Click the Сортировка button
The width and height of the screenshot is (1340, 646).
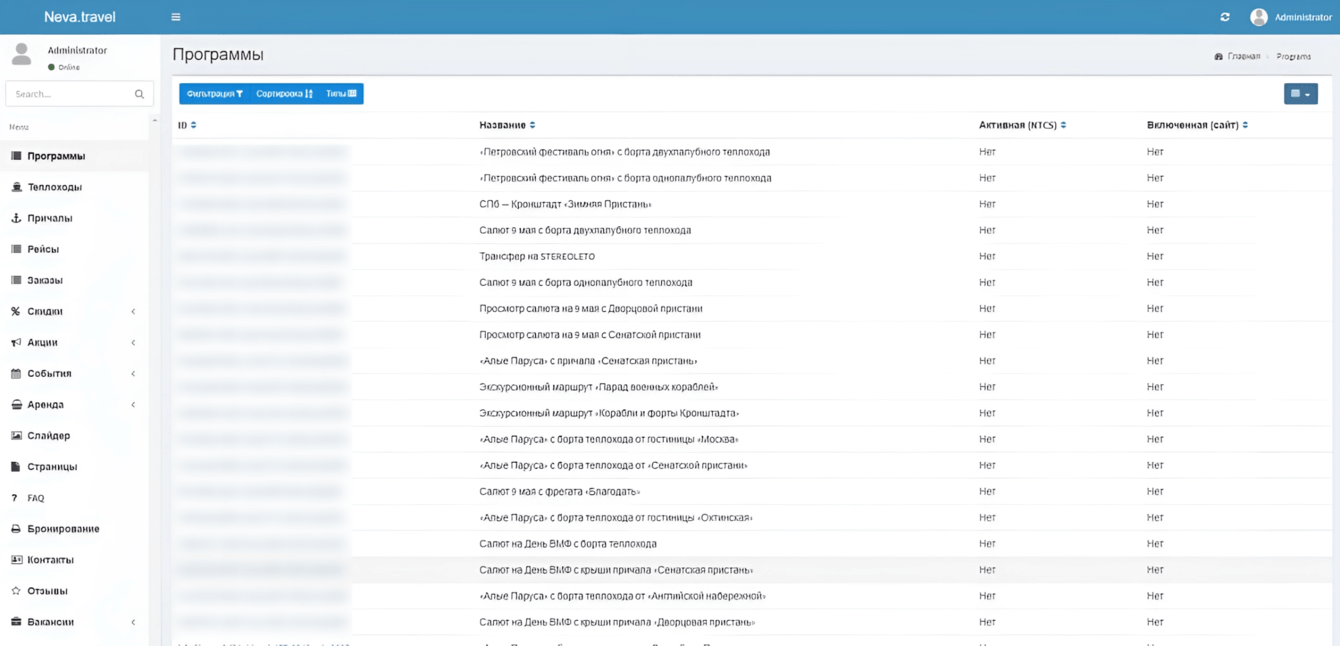pyautogui.click(x=284, y=94)
